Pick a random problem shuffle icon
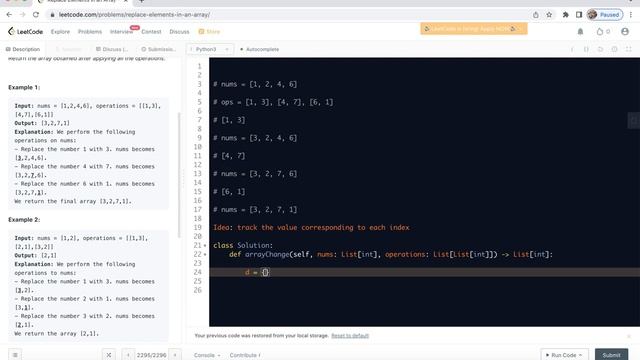640x360 pixels. pos(109,355)
